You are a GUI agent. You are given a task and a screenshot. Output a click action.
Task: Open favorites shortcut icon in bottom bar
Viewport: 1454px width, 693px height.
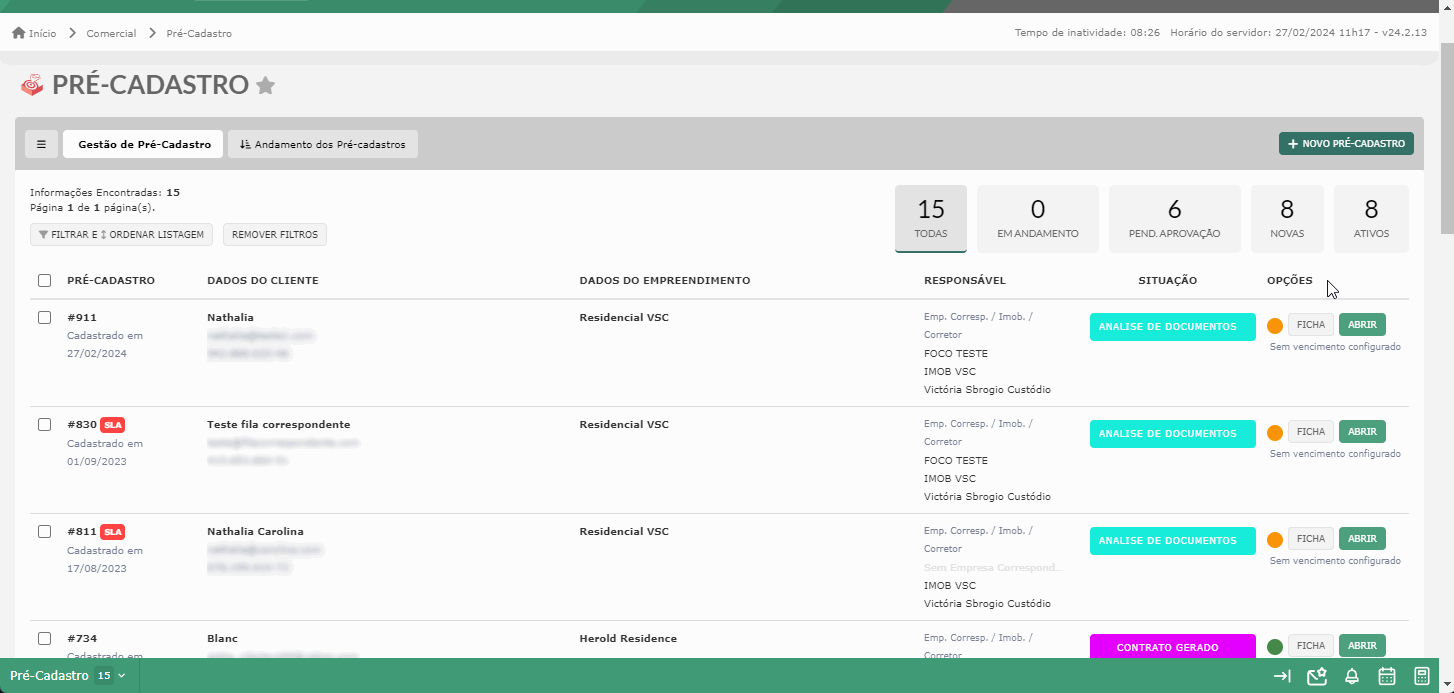click(x=1317, y=676)
